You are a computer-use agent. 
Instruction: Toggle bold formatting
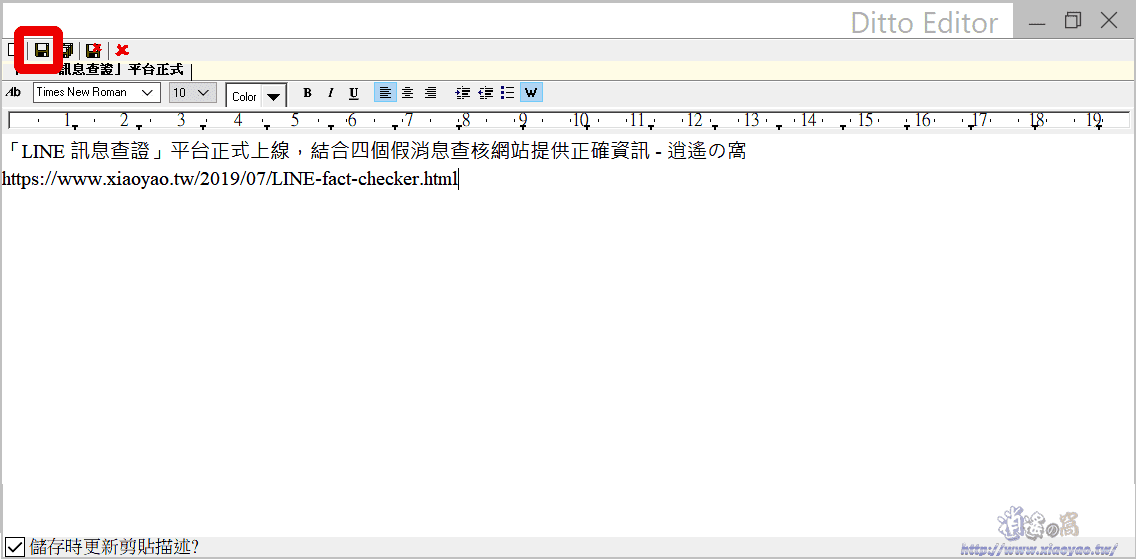tap(307, 93)
